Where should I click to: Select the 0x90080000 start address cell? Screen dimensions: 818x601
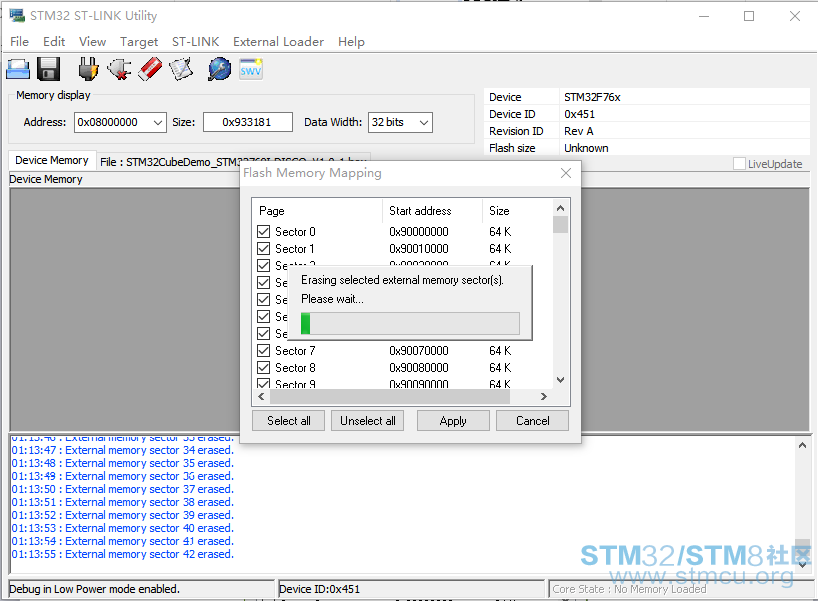[419, 367]
